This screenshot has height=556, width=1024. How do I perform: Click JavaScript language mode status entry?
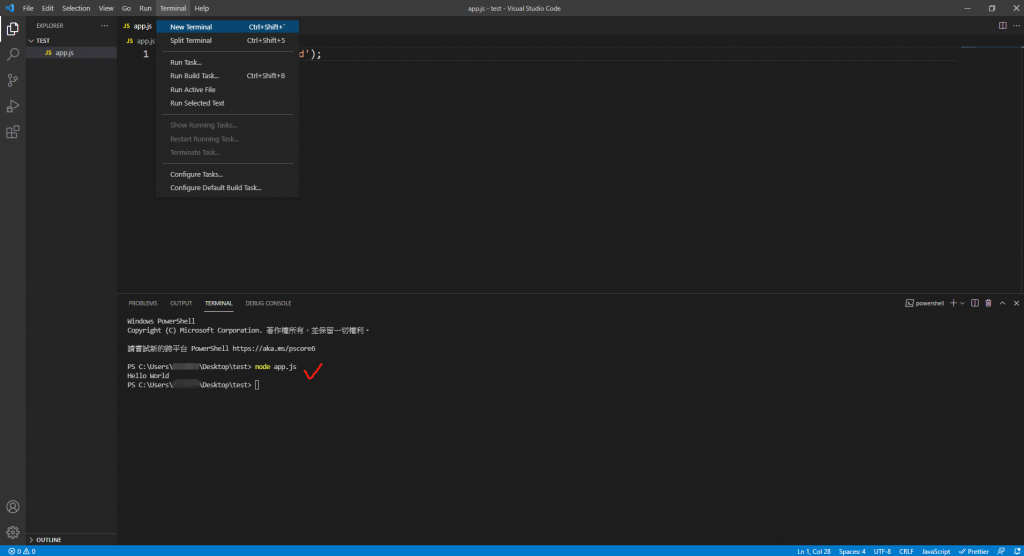tap(936, 551)
